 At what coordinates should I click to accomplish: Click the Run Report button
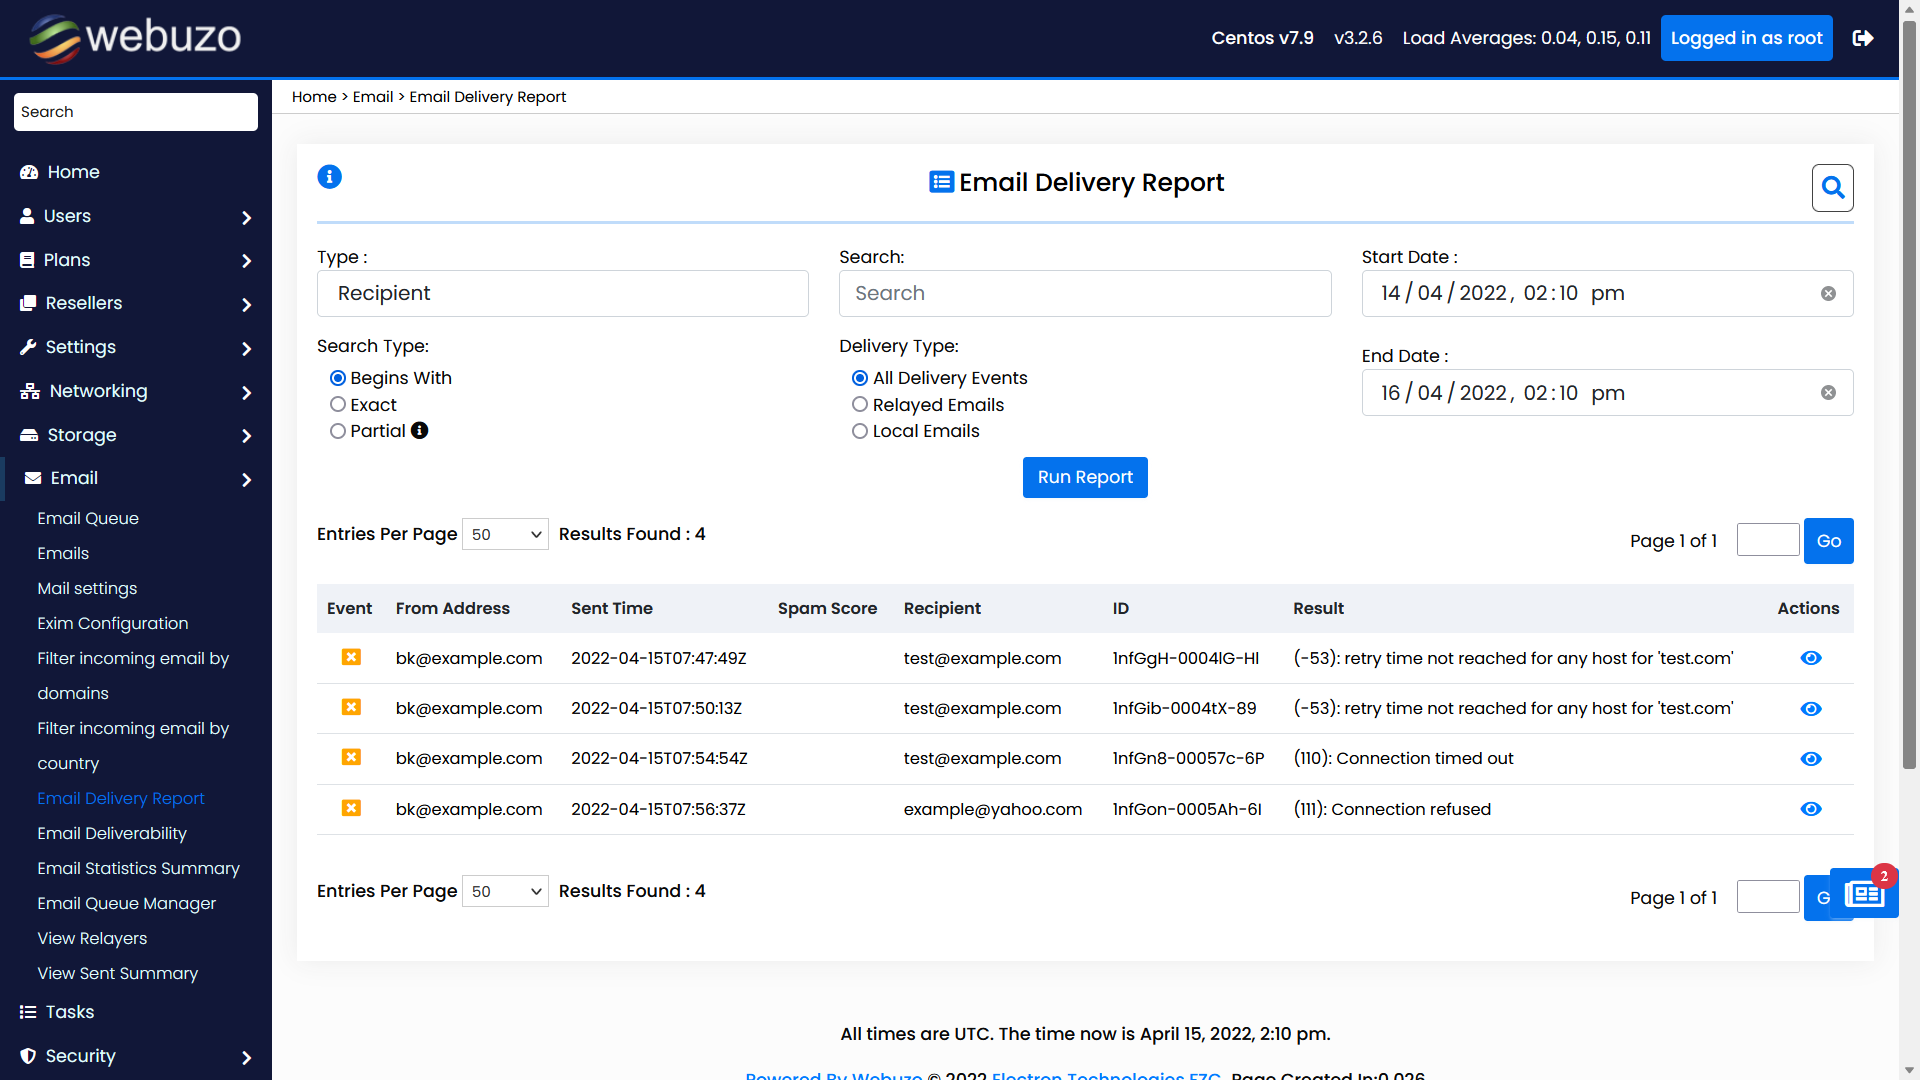click(x=1084, y=478)
